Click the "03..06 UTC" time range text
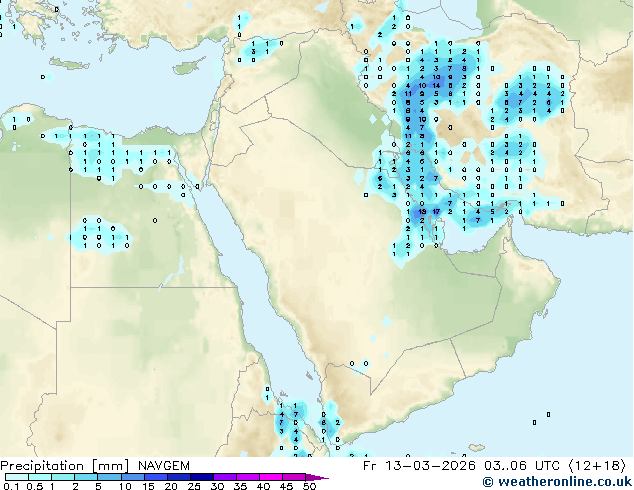The height and width of the screenshot is (490, 634). tap(522, 466)
